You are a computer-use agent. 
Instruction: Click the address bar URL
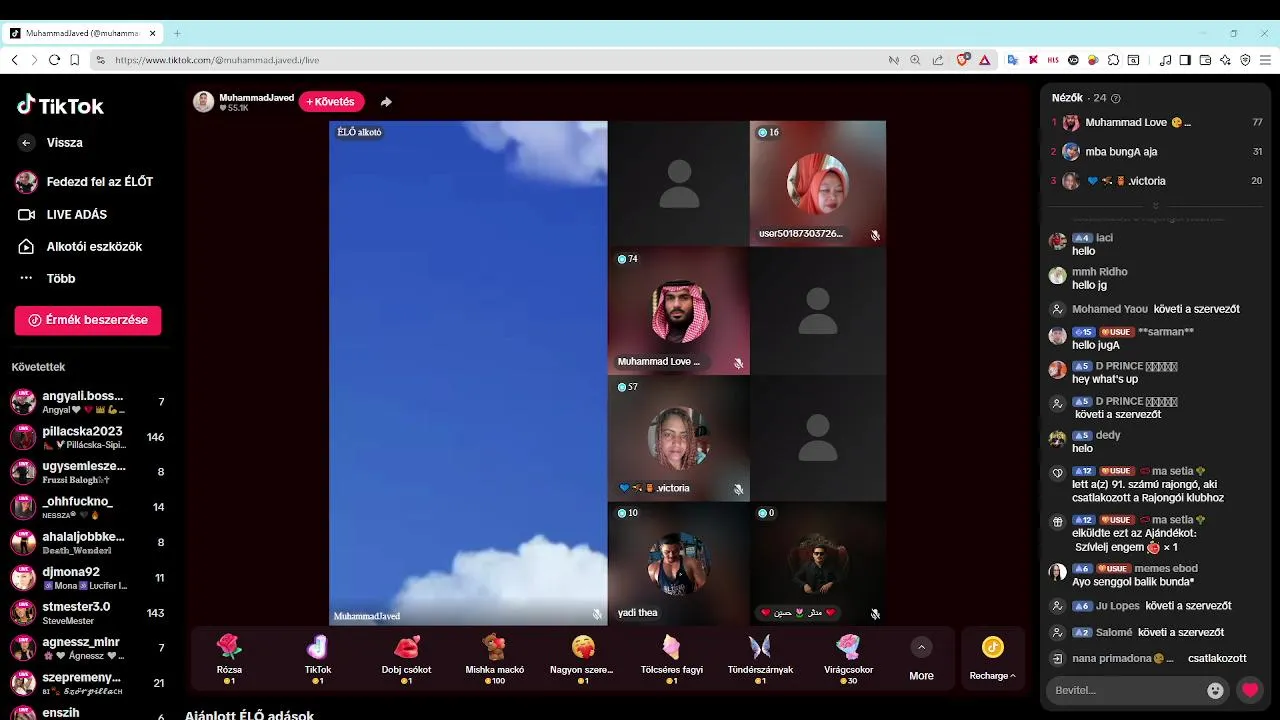click(x=217, y=60)
